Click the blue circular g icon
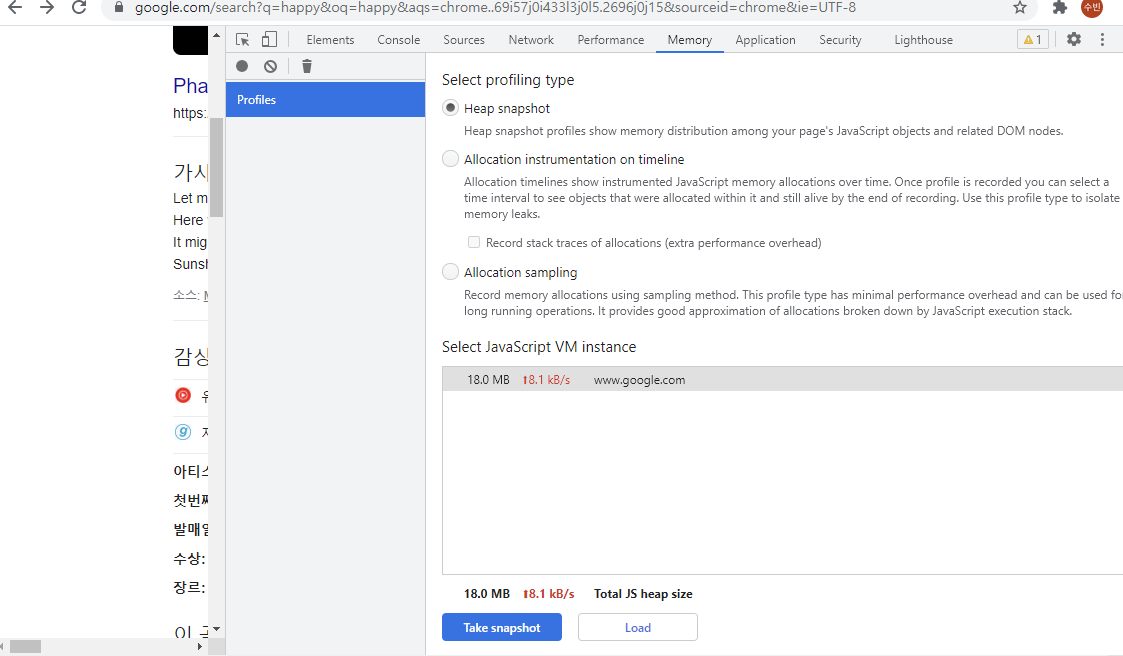Image resolution: width=1123 pixels, height=656 pixels. point(183,431)
